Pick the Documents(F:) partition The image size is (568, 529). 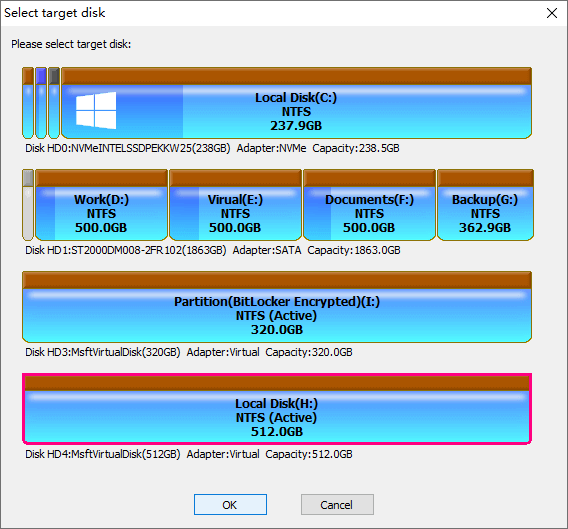pos(369,205)
